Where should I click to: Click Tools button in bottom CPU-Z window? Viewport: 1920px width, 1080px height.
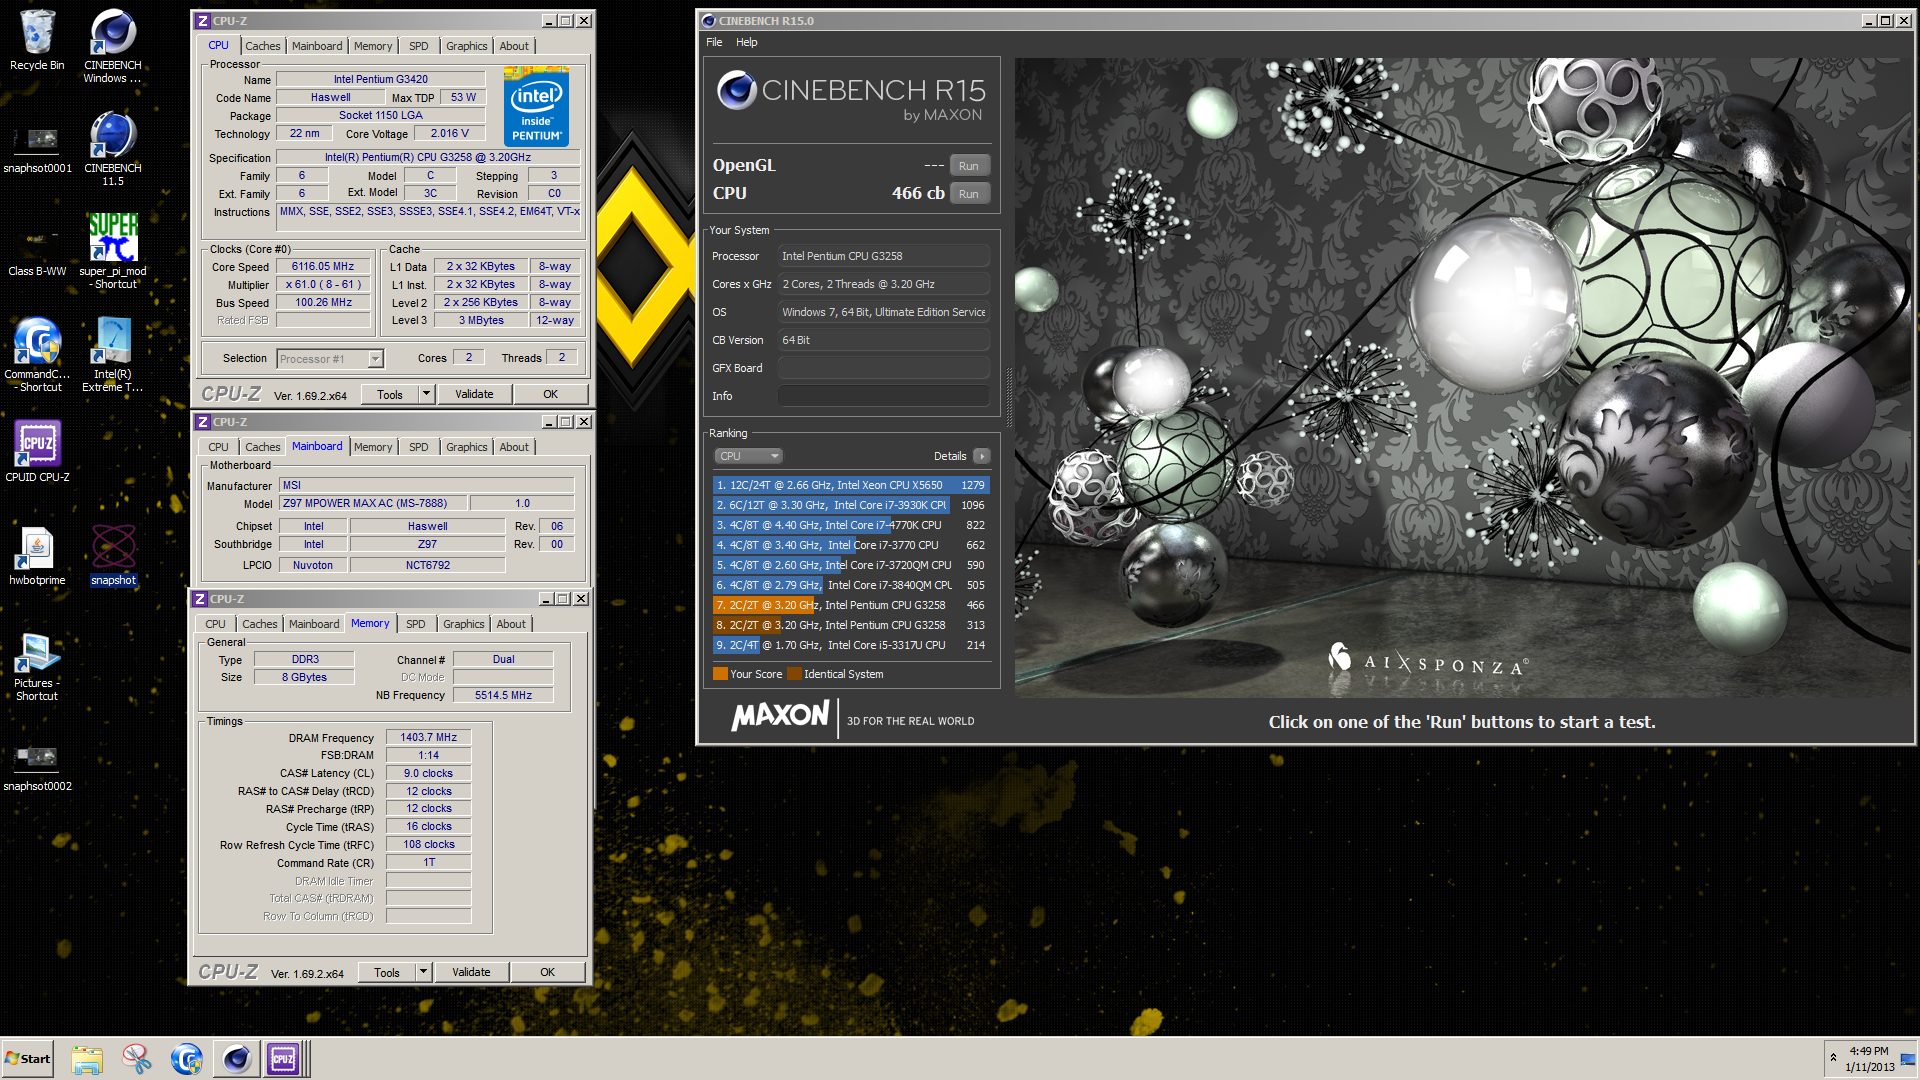[x=387, y=972]
